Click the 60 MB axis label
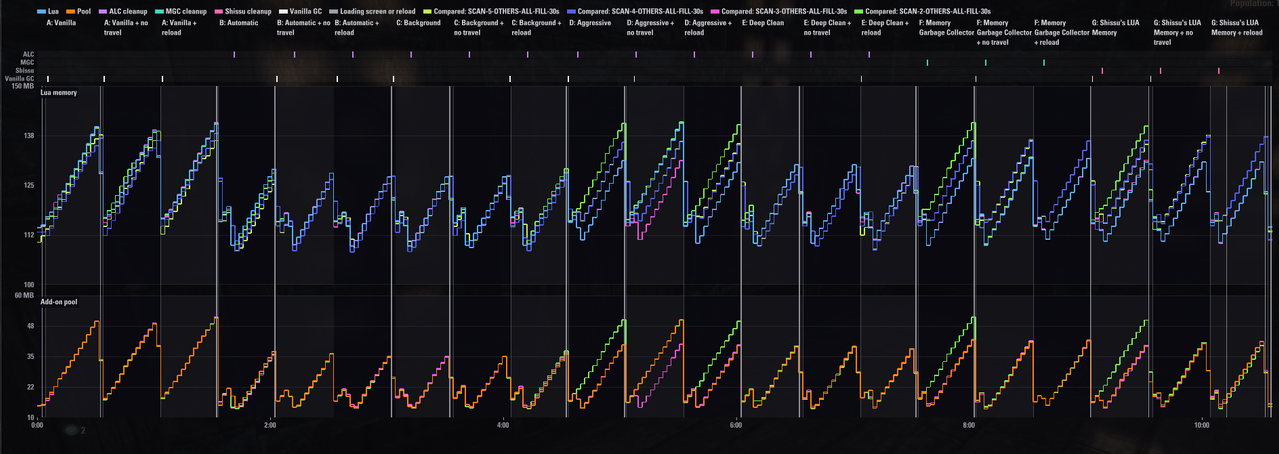The height and width of the screenshot is (454, 1279). [22, 296]
